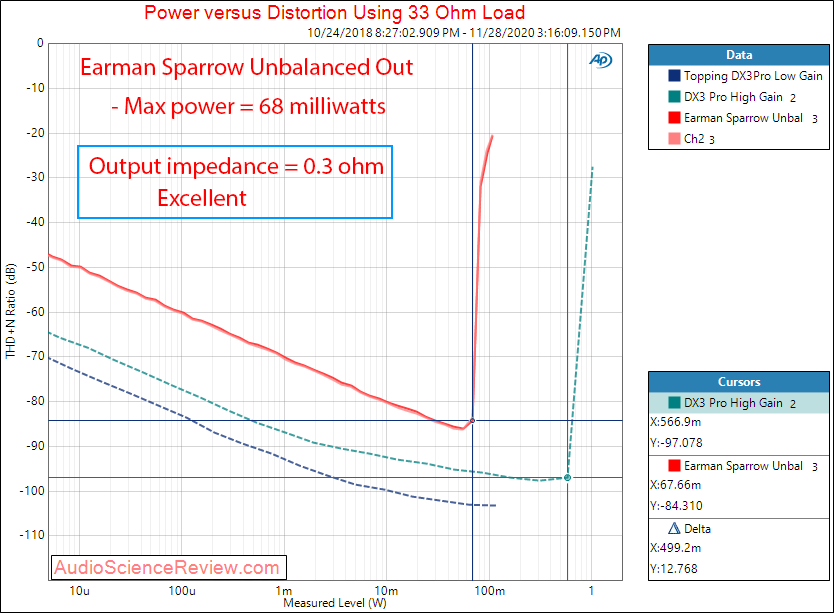Click the graph title Power versus Distortion

335,13
